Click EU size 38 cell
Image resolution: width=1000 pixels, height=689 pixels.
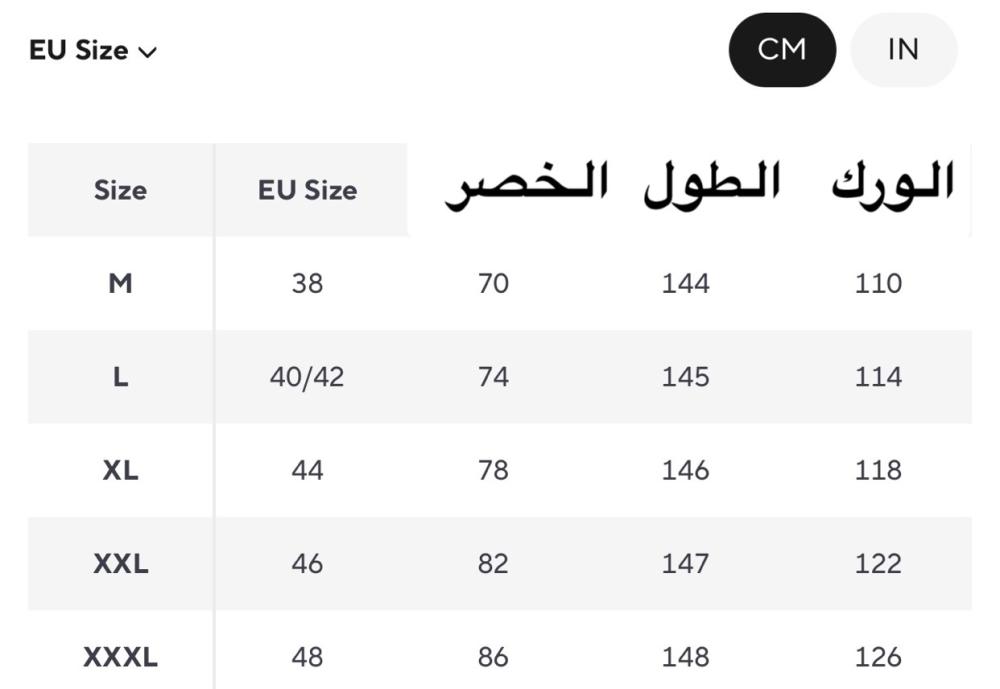pos(307,283)
